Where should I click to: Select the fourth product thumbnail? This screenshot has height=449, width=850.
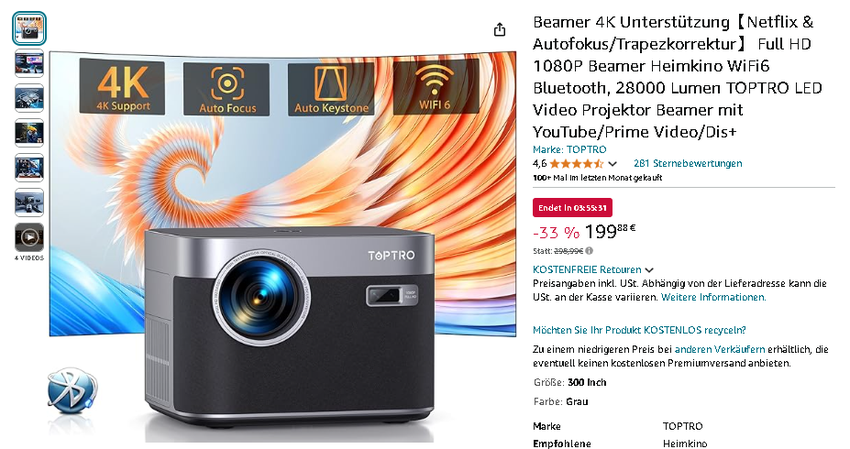click(29, 133)
